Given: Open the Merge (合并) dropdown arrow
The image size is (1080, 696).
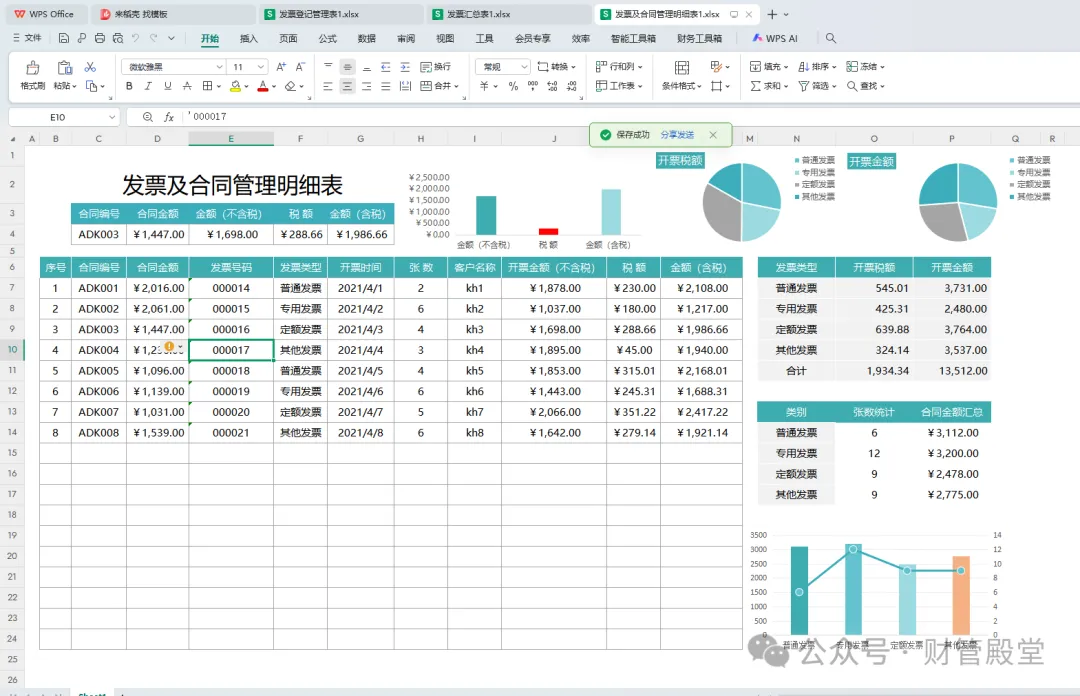Looking at the screenshot, I should coord(456,87).
